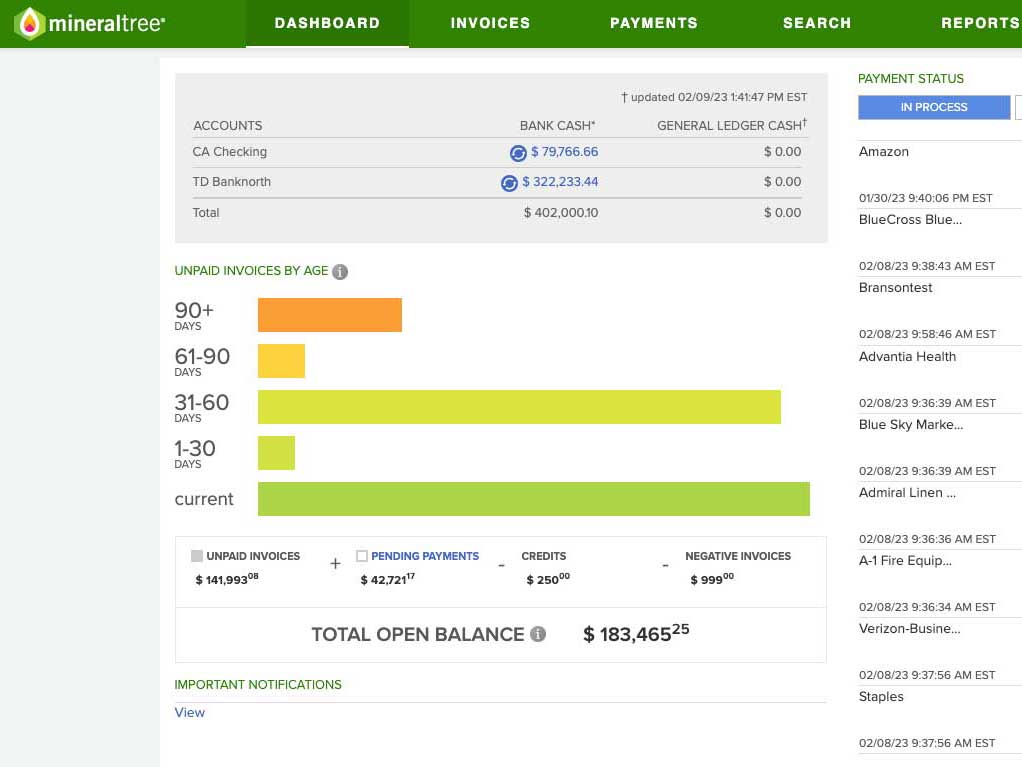
Task: Refresh CA Checking bank balance icon
Action: 518,153
